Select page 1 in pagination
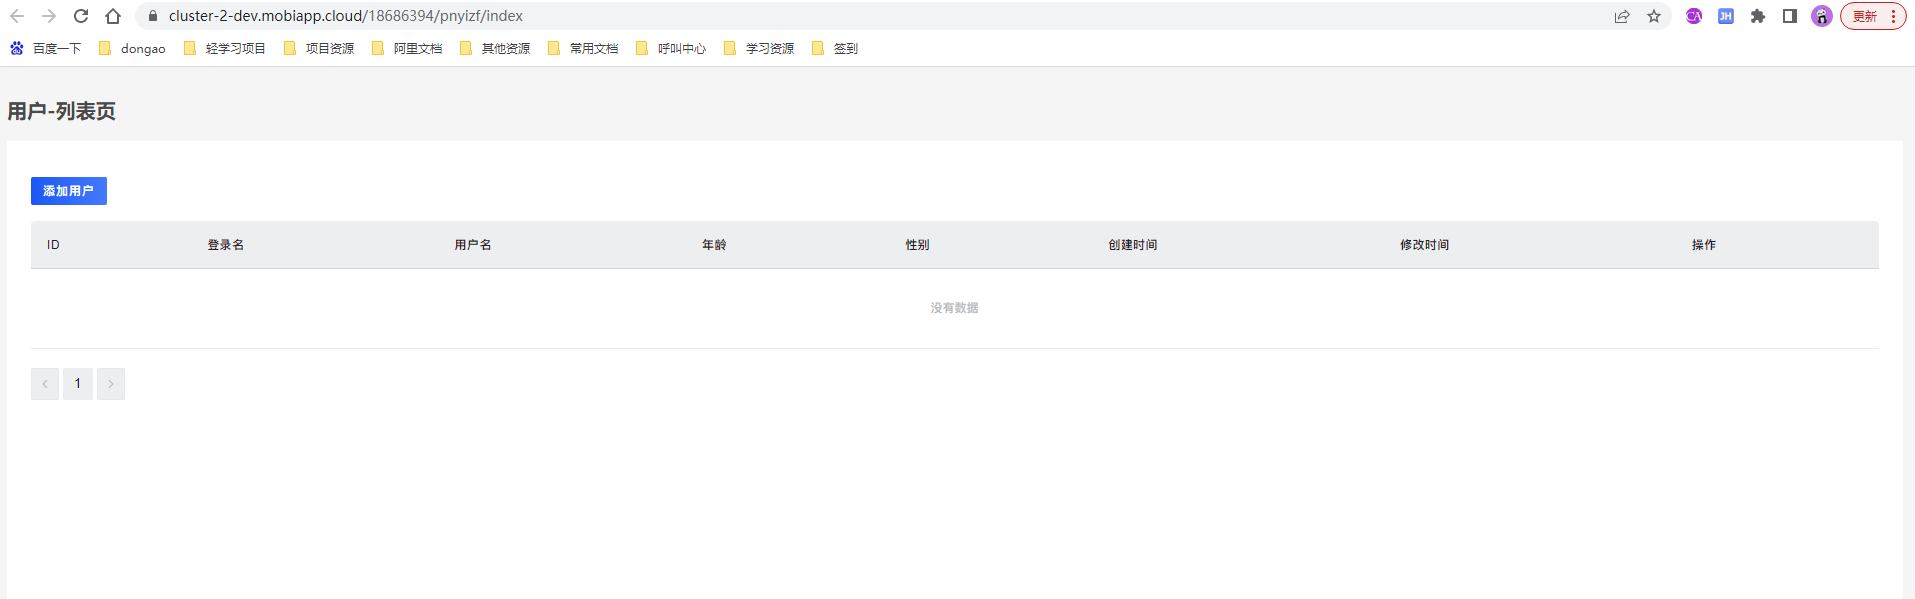This screenshot has height=599, width=1915. (x=78, y=384)
